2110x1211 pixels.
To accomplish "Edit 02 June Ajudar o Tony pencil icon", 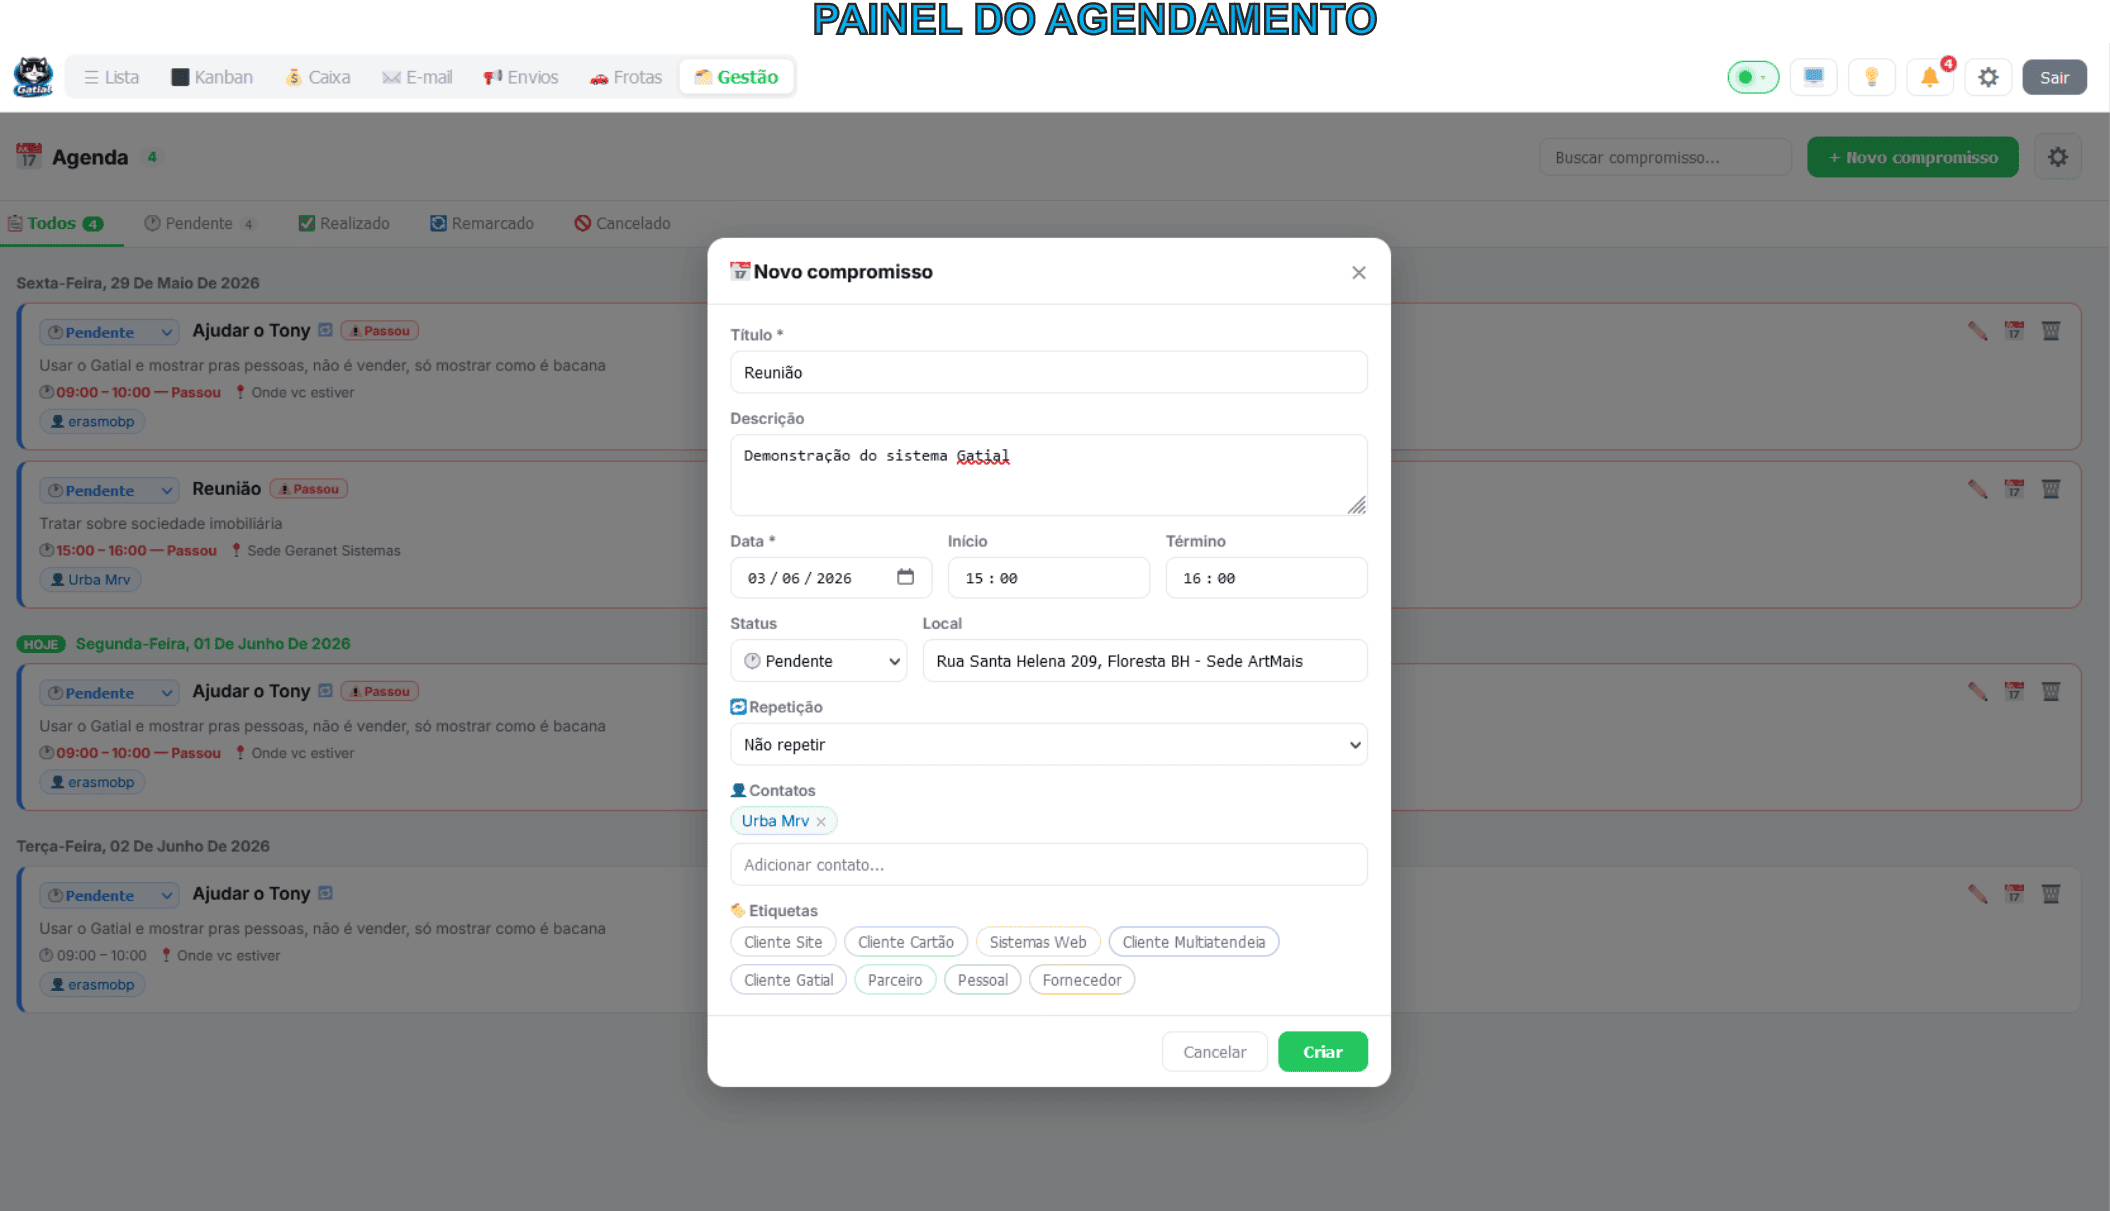I will 1977,894.
